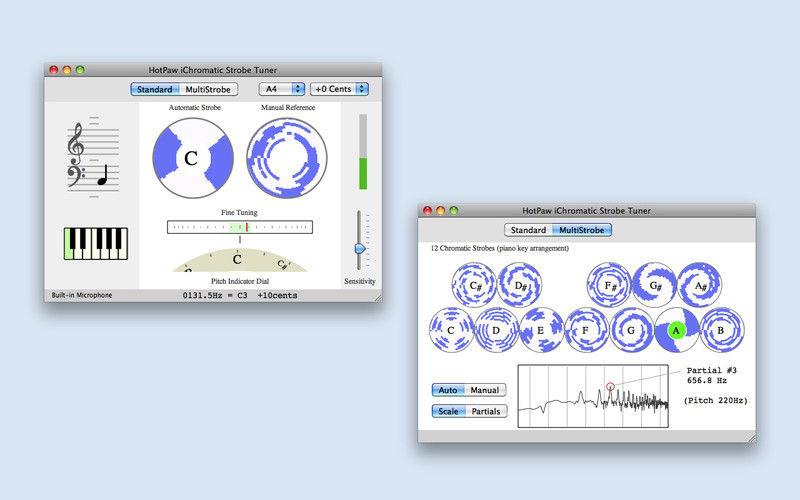Screen dimensions: 800x500
Task: Click the red circled partial marker
Action: pos(610,386)
